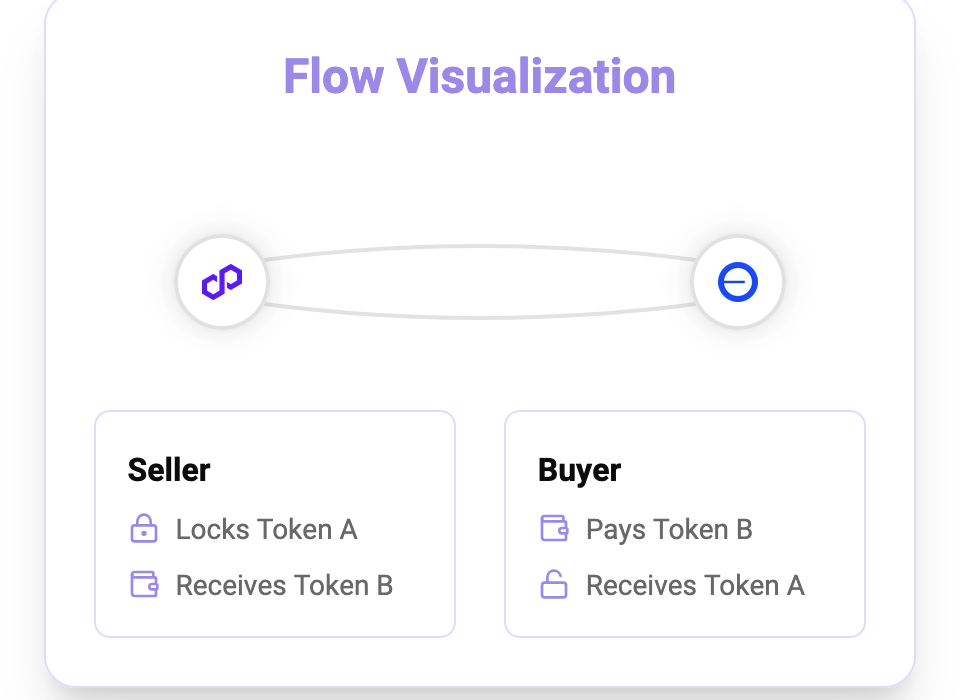Click the blue circle token icon
967x700 pixels.
click(x=738, y=282)
